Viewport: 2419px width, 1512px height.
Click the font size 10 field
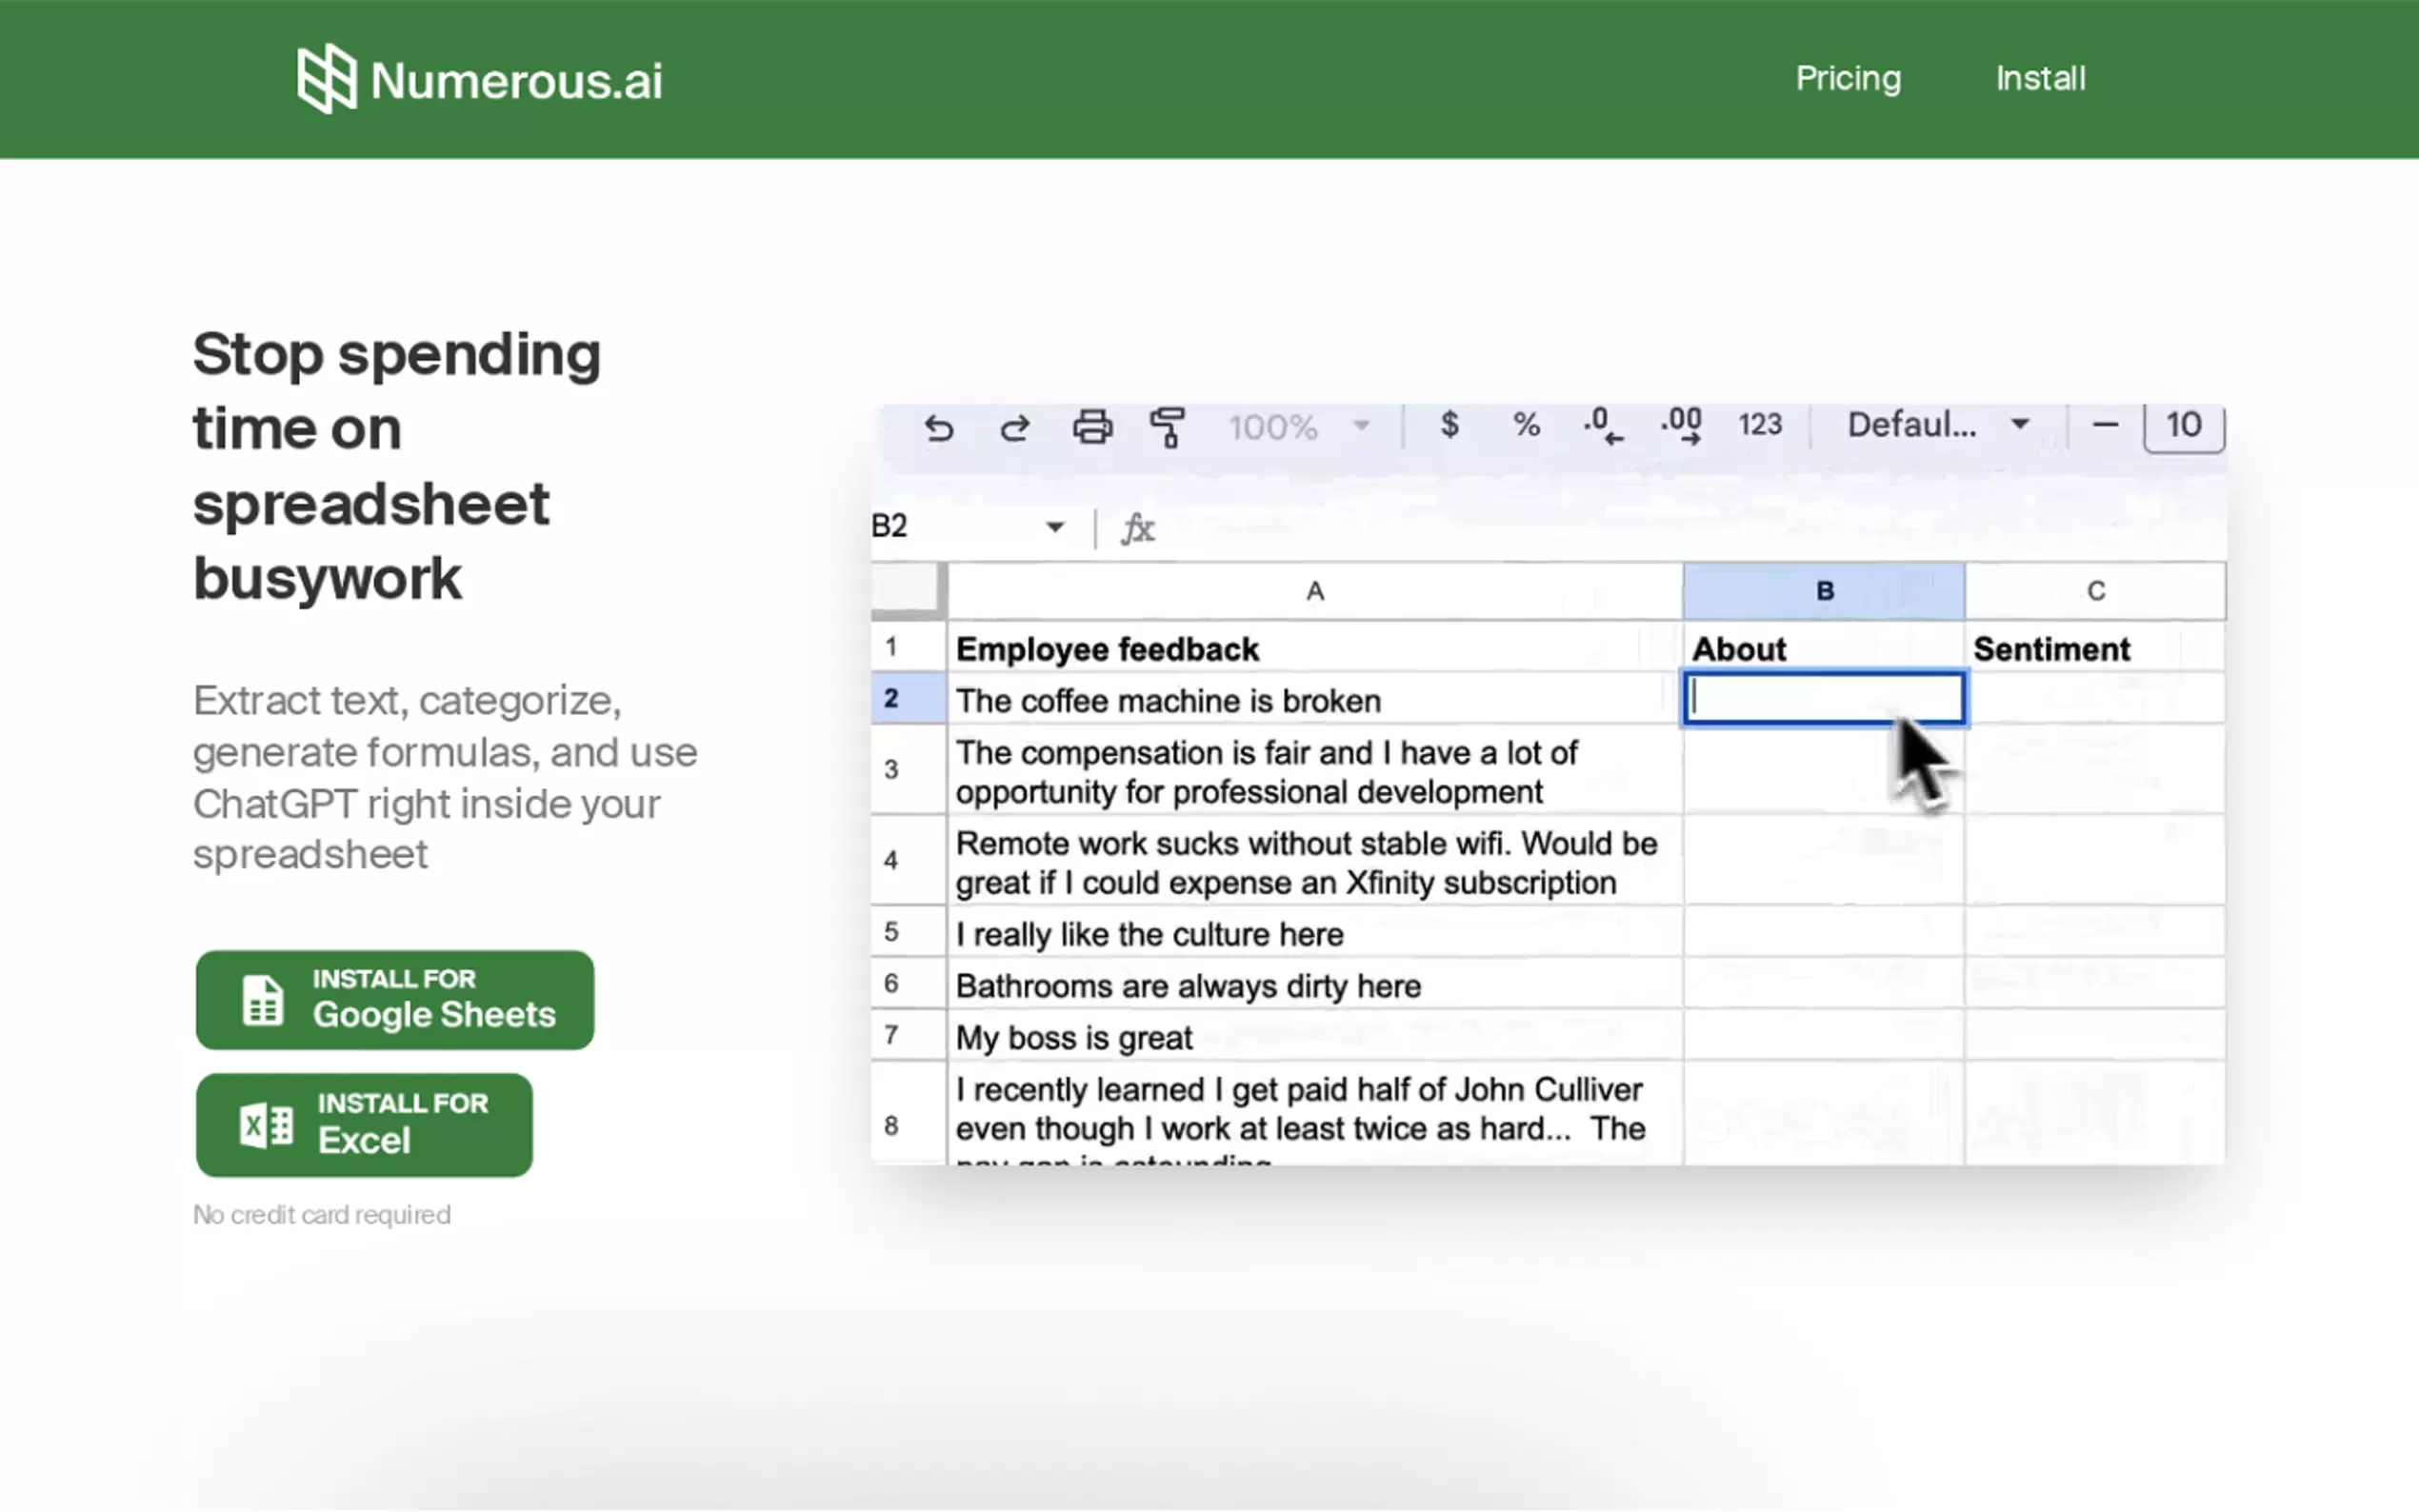point(2184,426)
